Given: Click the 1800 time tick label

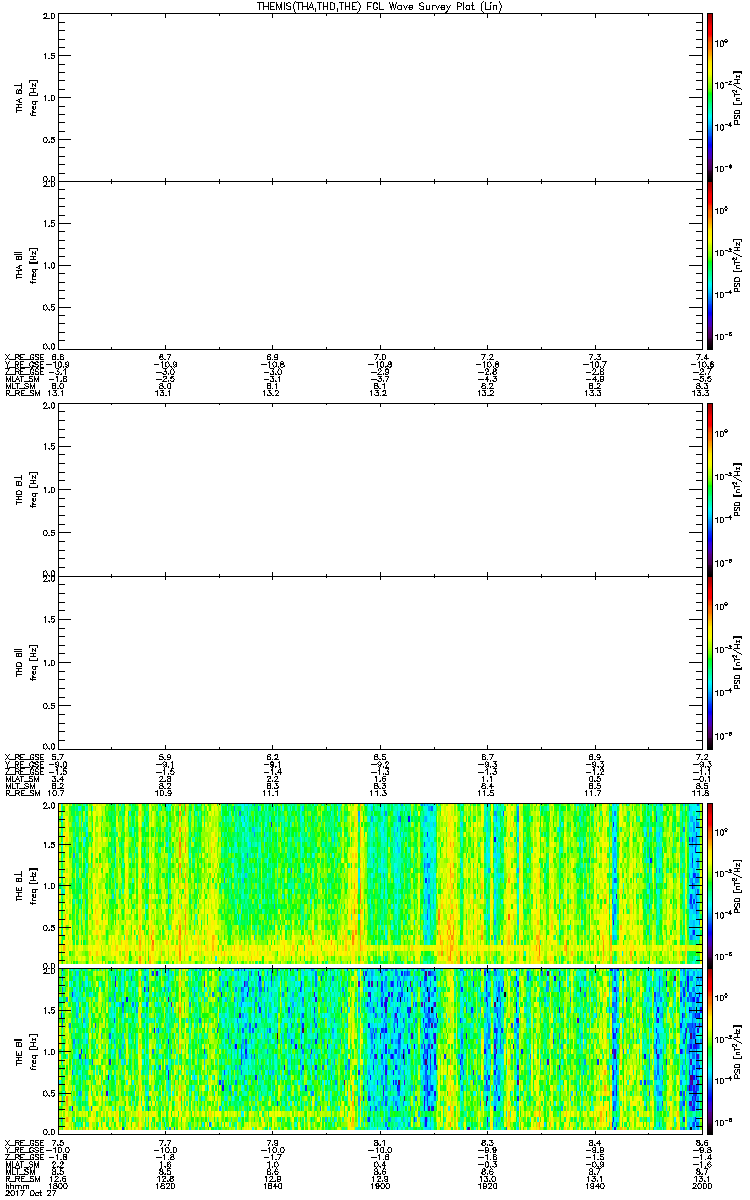Looking at the screenshot, I should [60, 1186].
